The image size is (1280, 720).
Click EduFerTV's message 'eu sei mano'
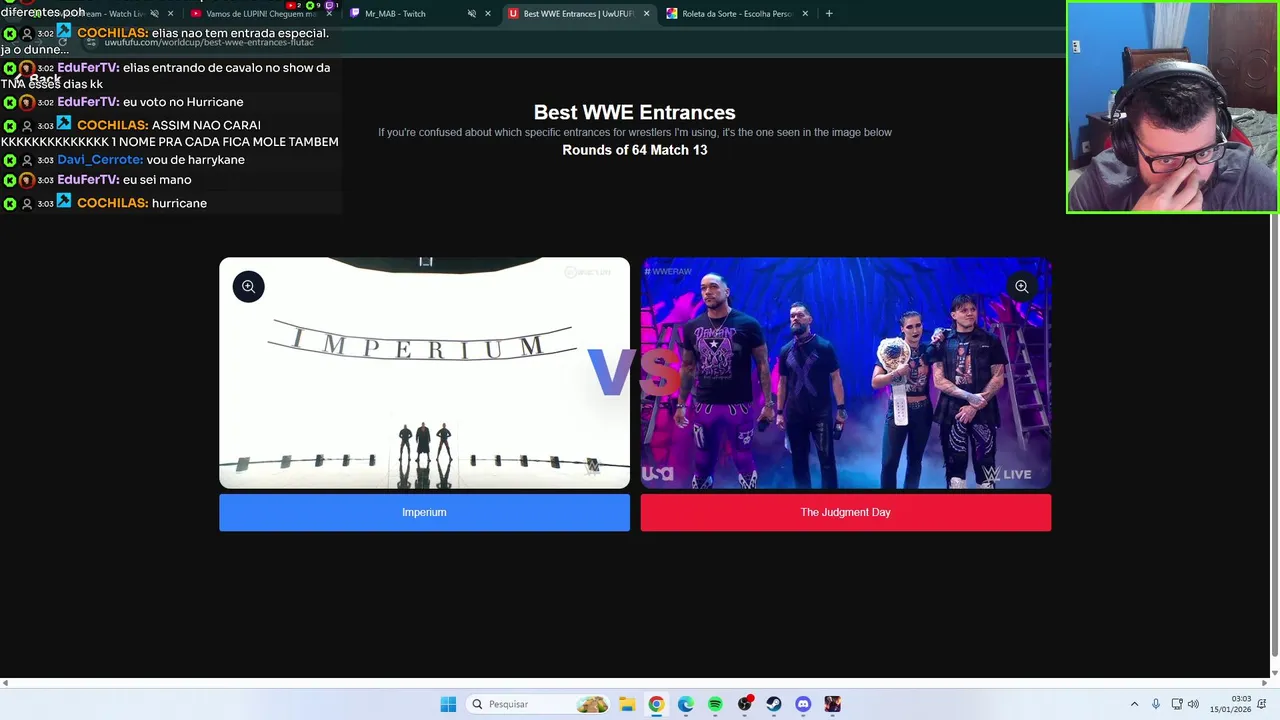157,180
